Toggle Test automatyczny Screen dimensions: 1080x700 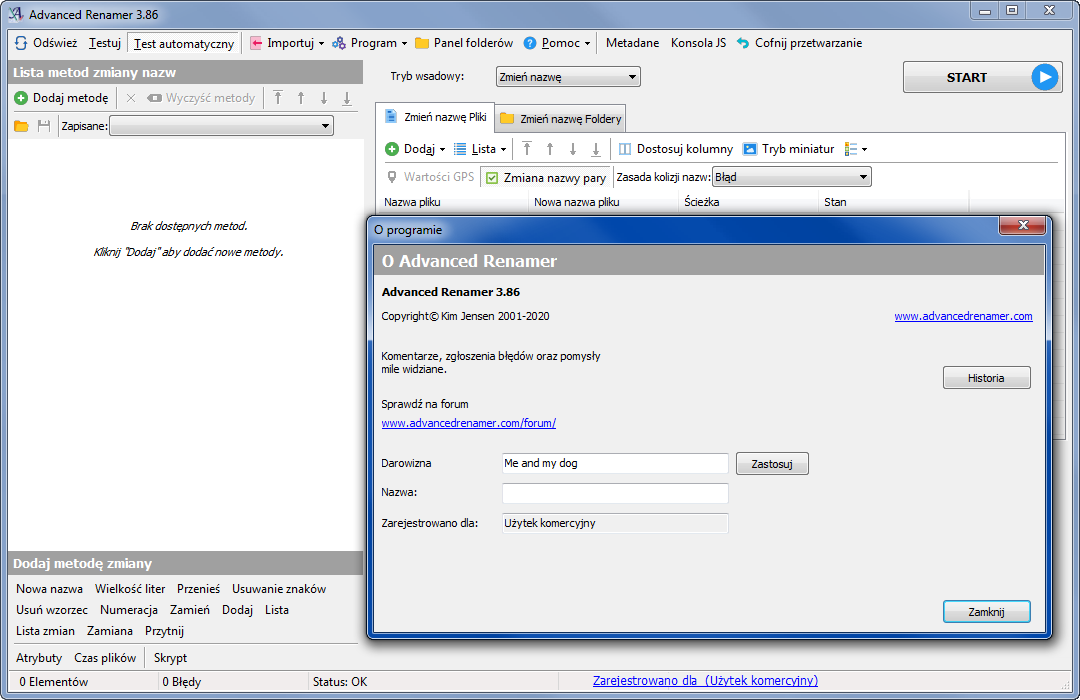(183, 43)
